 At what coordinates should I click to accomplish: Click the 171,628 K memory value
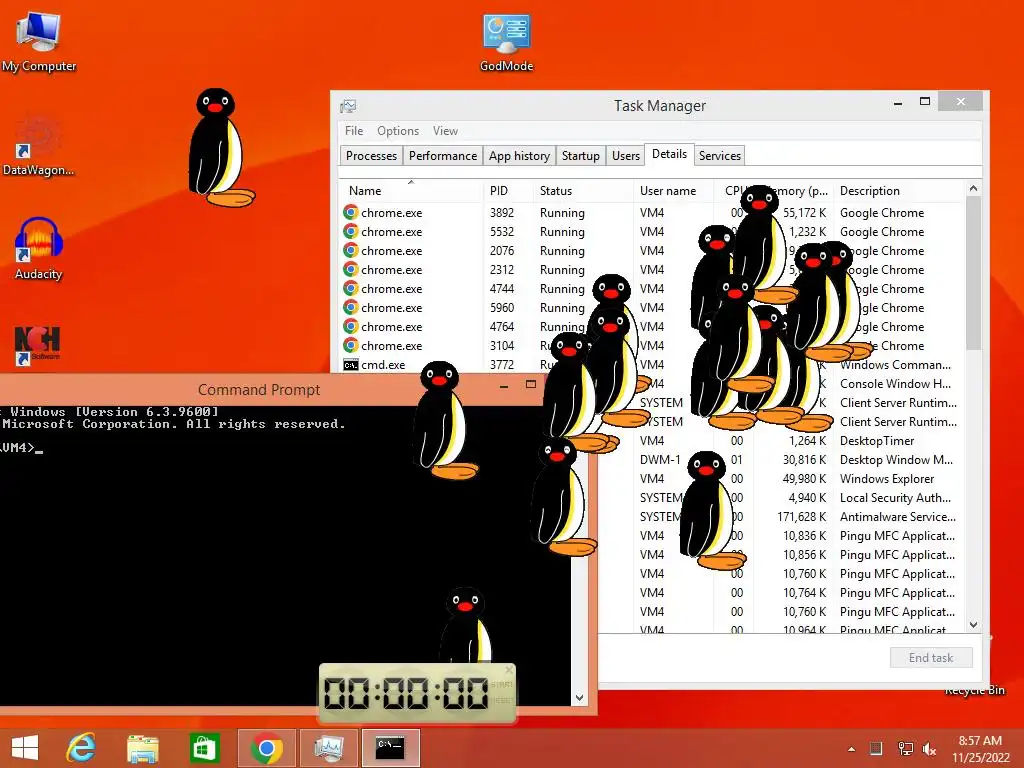801,517
